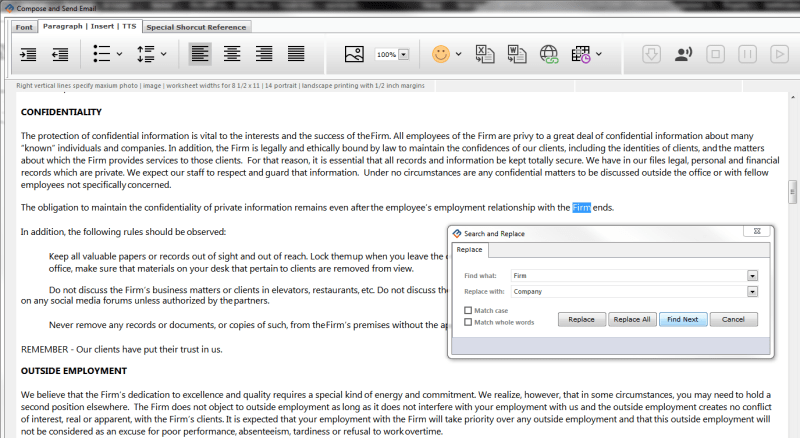Click the TTS play button
This screenshot has width=800, height=438.
[779, 54]
